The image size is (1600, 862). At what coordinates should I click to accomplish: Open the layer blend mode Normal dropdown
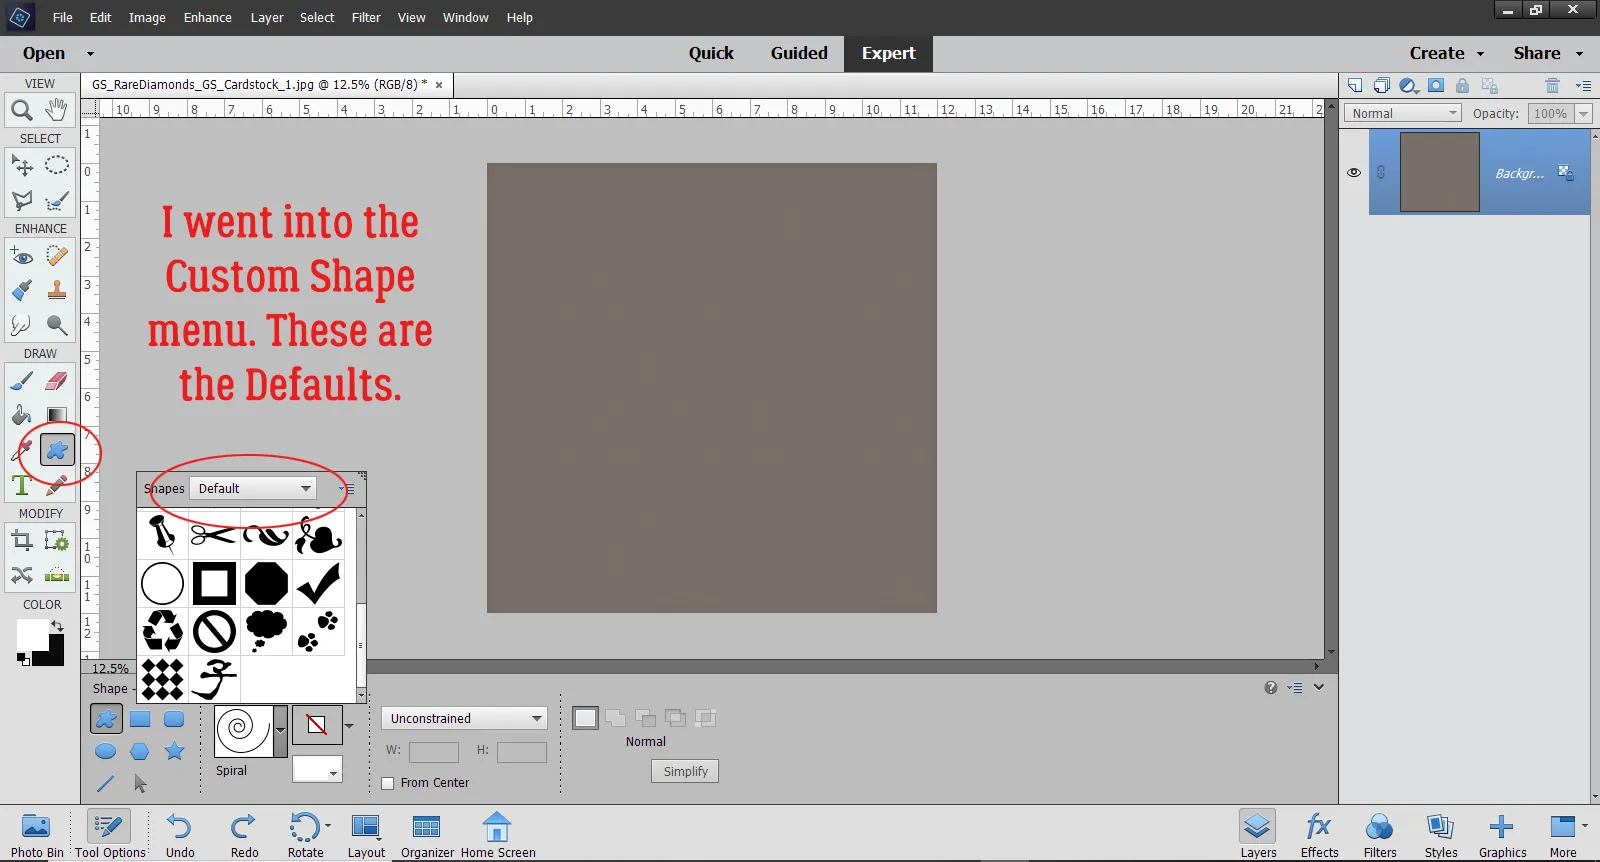click(x=1403, y=114)
